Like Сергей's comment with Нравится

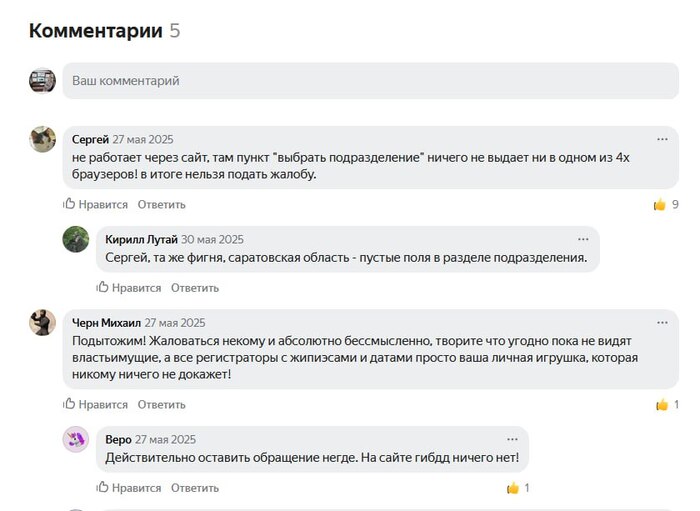[x=96, y=204]
